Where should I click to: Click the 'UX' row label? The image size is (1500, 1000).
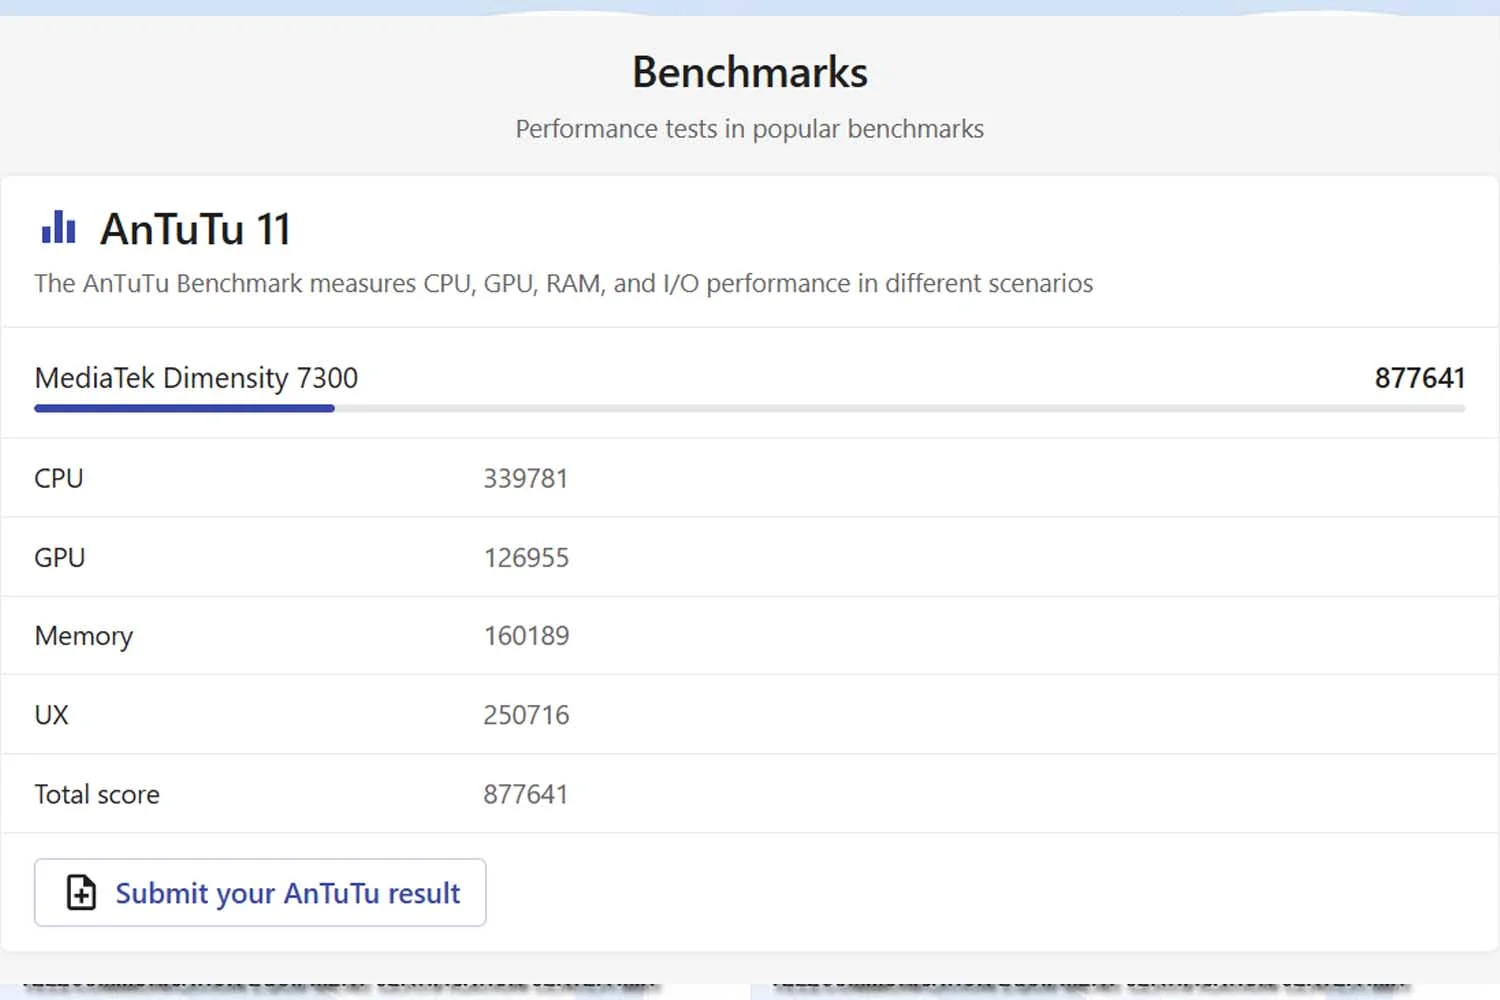(x=52, y=715)
